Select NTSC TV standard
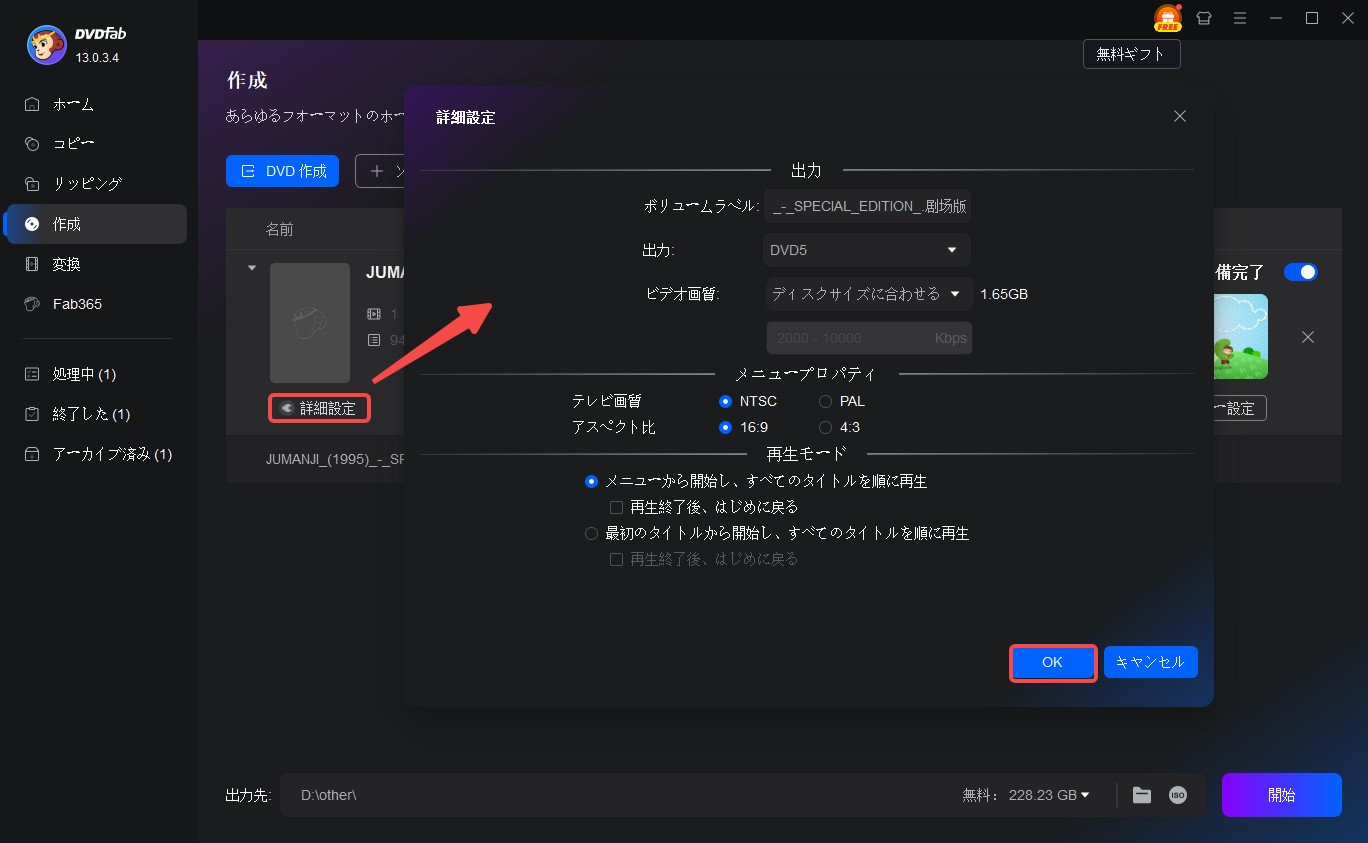Image resolution: width=1368 pixels, height=843 pixels. (726, 401)
